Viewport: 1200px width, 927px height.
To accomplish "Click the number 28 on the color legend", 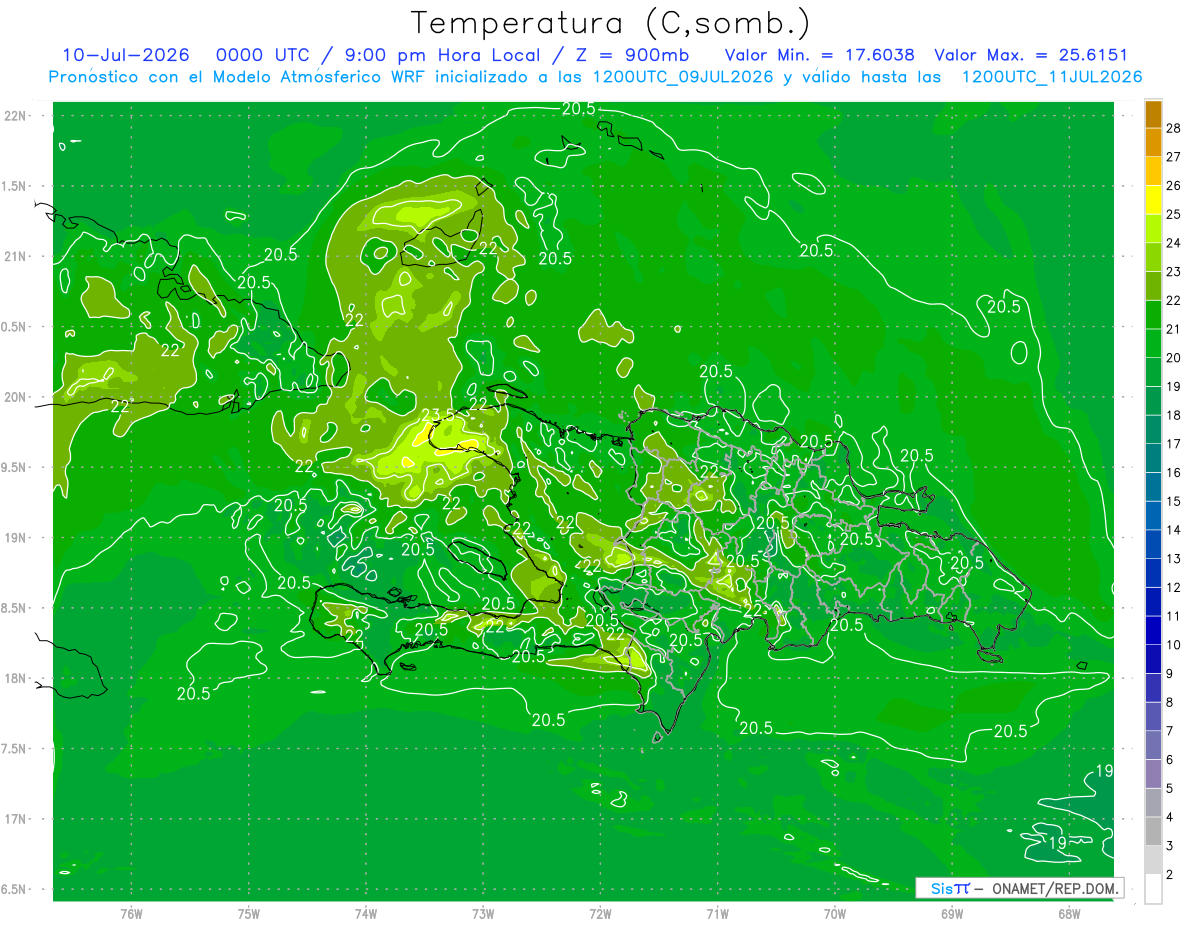I will pos(1174,128).
